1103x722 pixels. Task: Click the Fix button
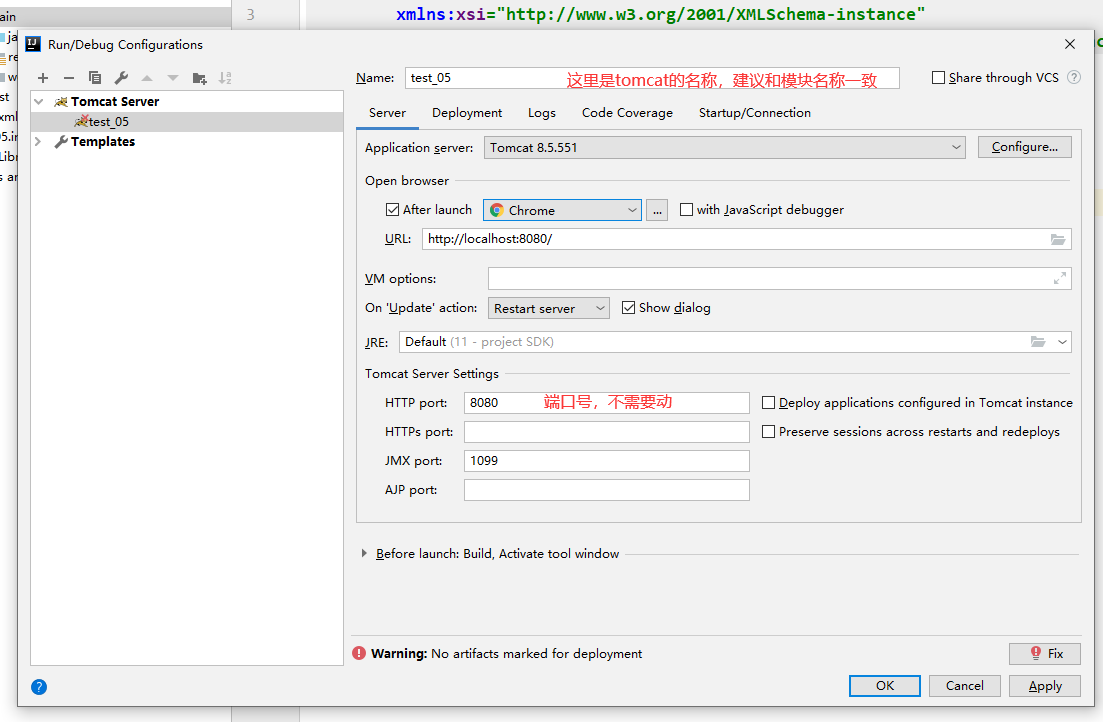tap(1045, 654)
